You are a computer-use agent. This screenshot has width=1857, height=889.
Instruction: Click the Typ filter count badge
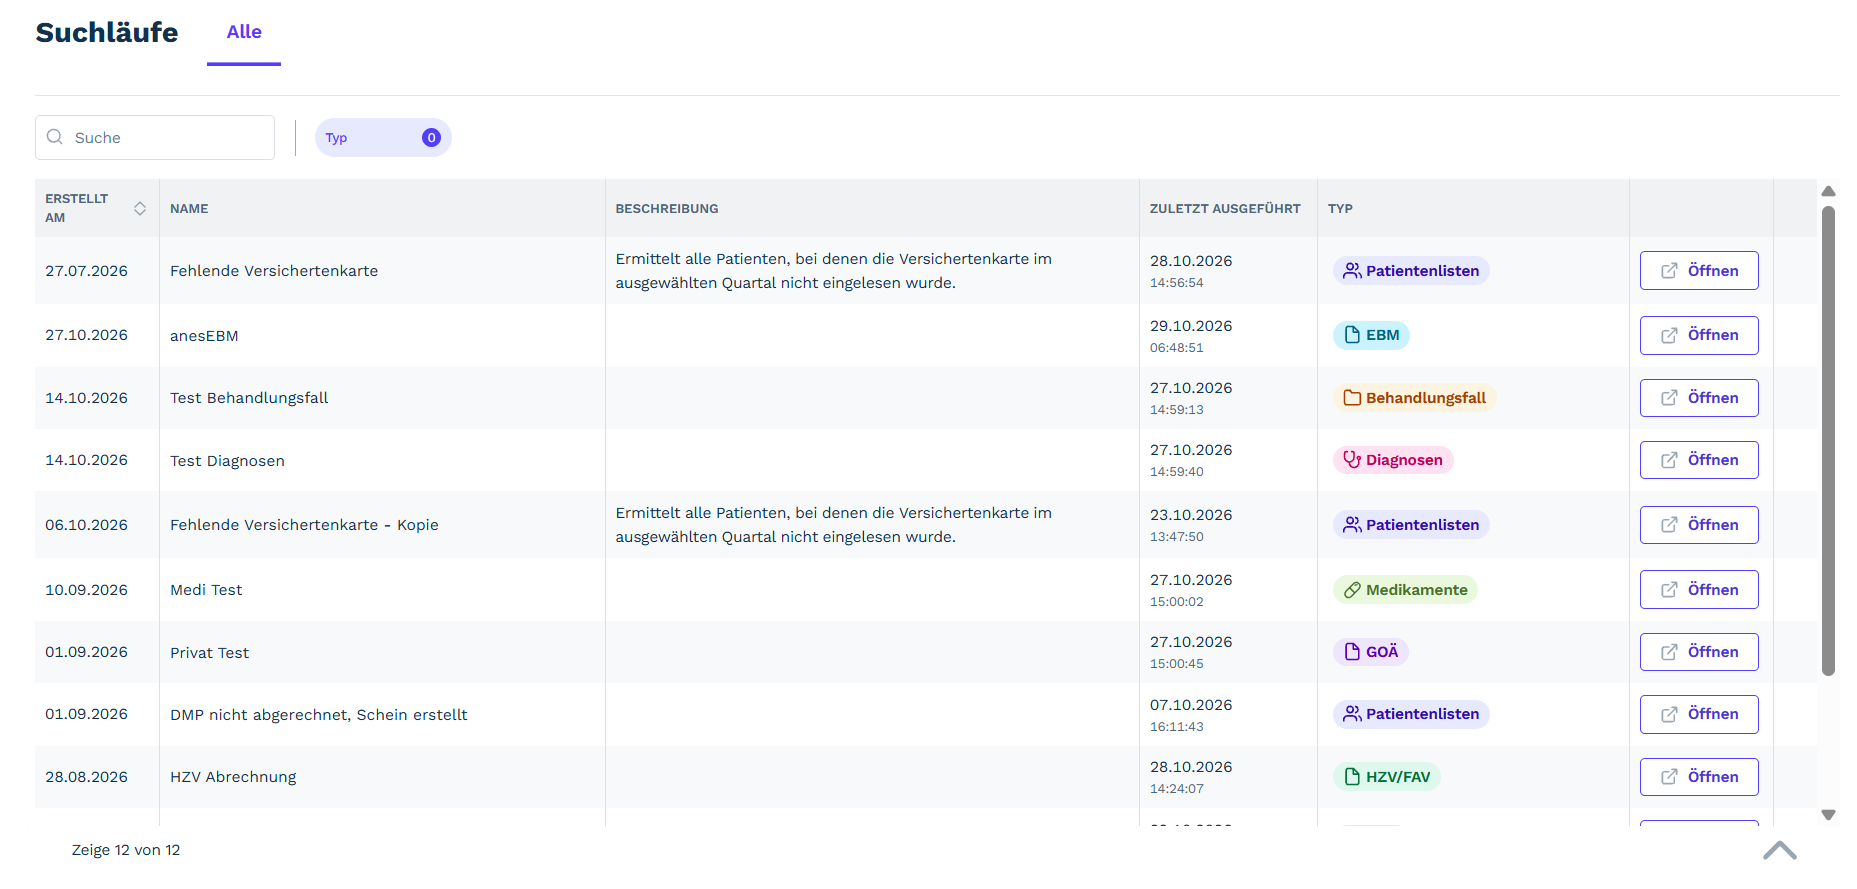(431, 138)
